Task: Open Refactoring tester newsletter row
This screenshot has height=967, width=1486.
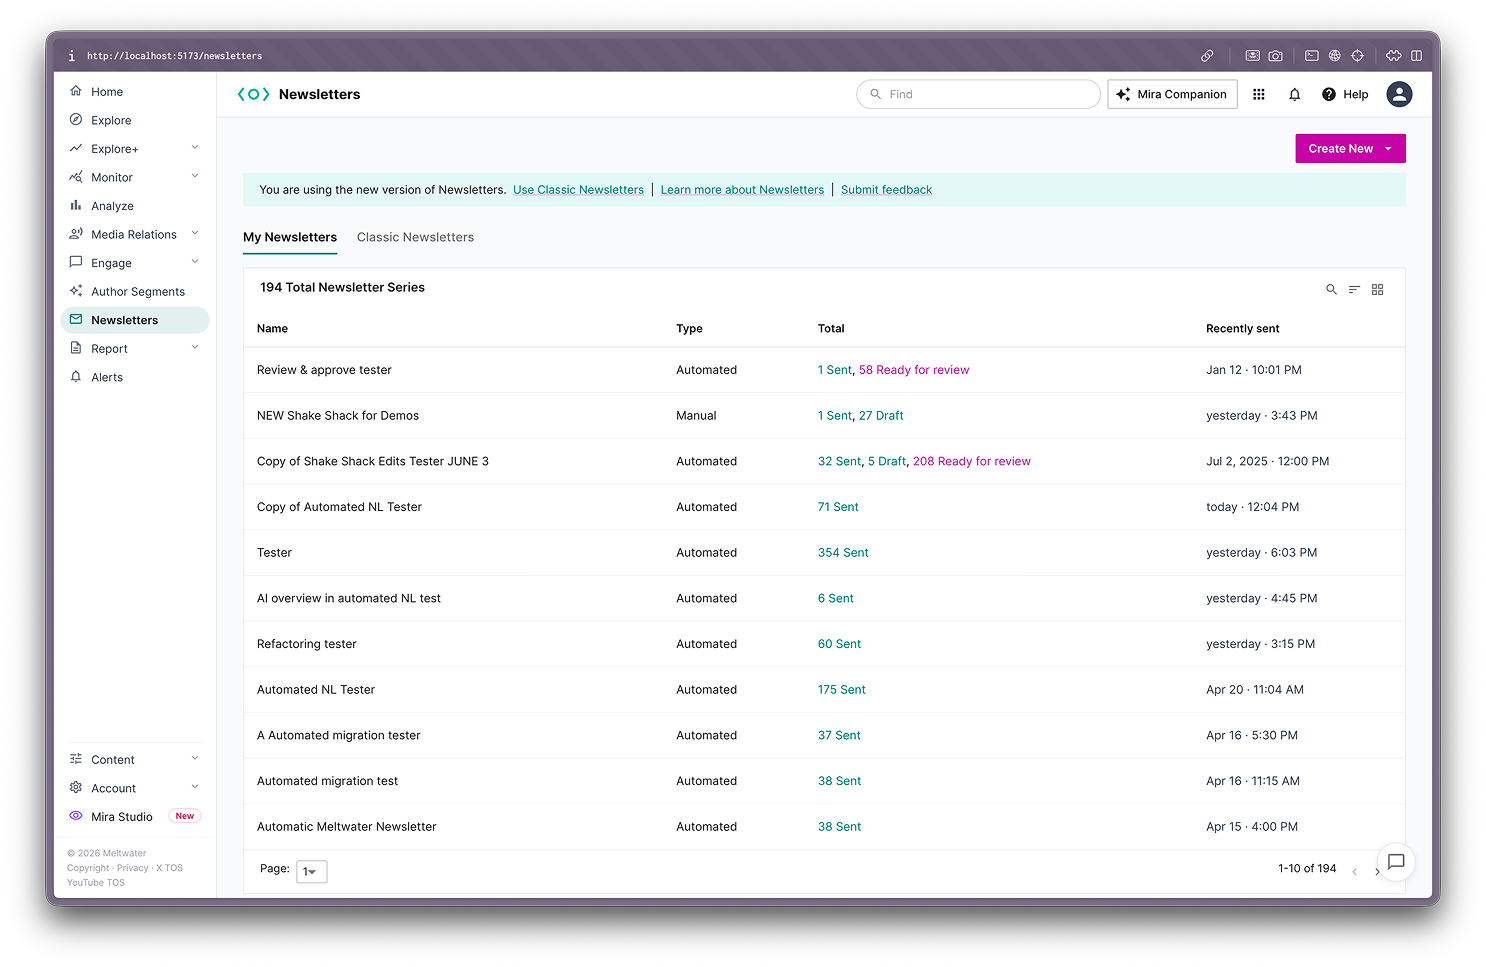Action: (x=824, y=644)
